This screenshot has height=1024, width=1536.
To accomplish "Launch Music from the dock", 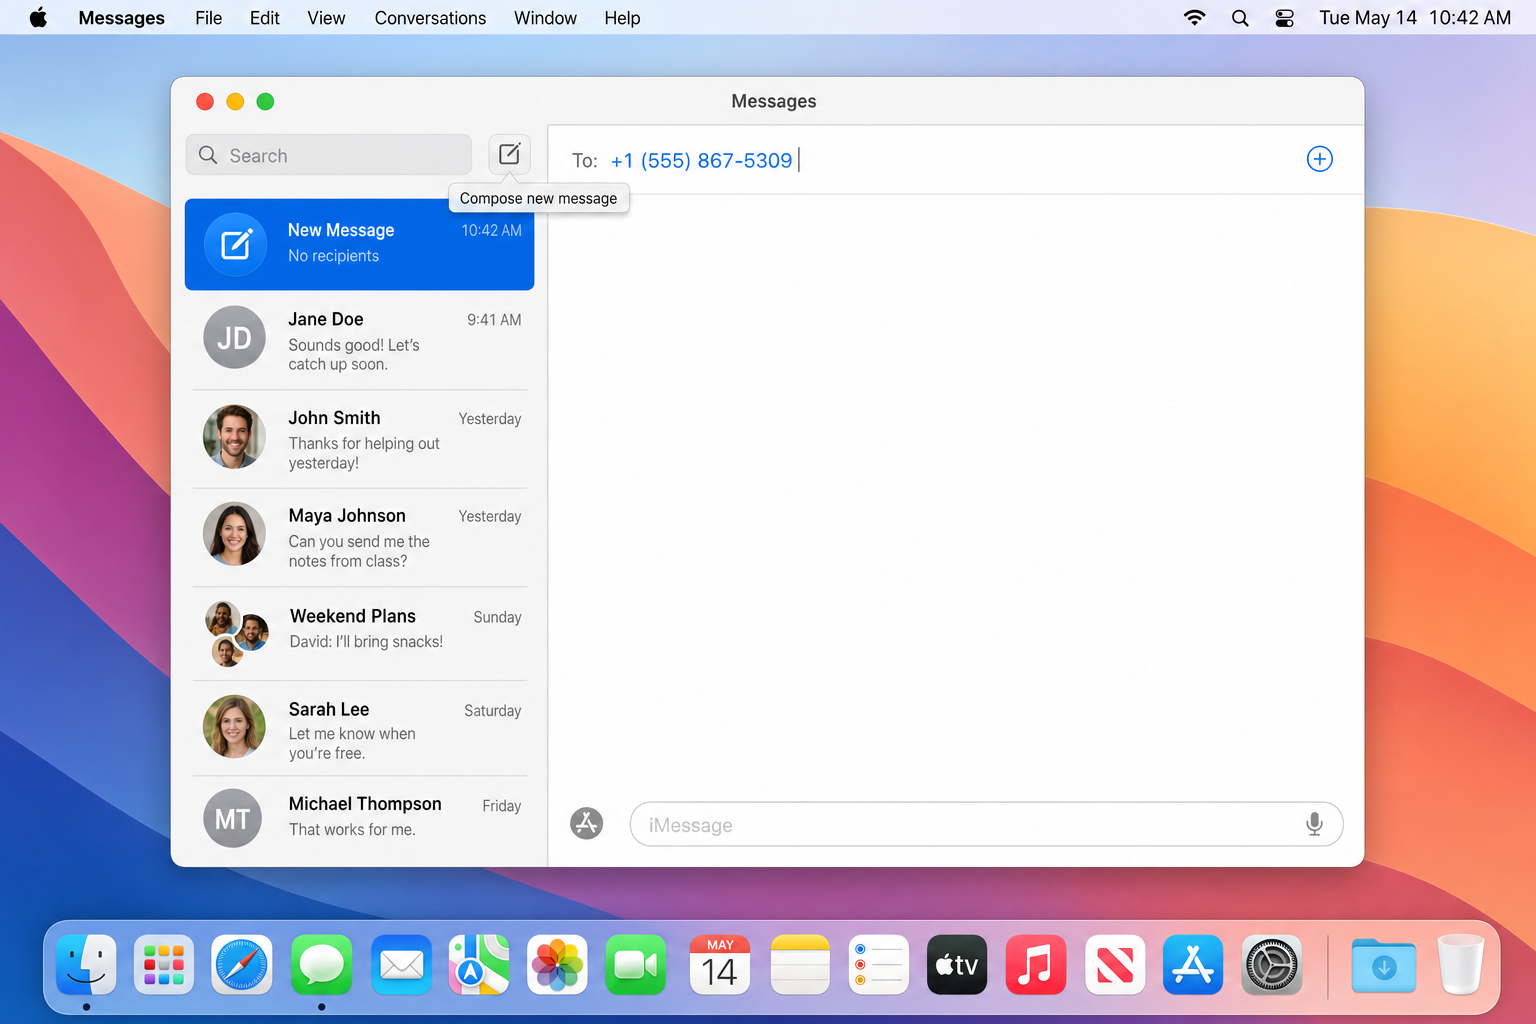I will pos(1036,965).
